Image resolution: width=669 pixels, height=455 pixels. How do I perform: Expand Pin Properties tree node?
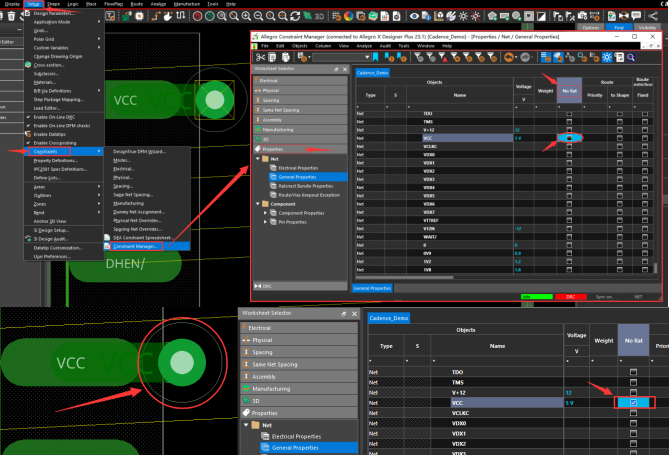point(265,222)
